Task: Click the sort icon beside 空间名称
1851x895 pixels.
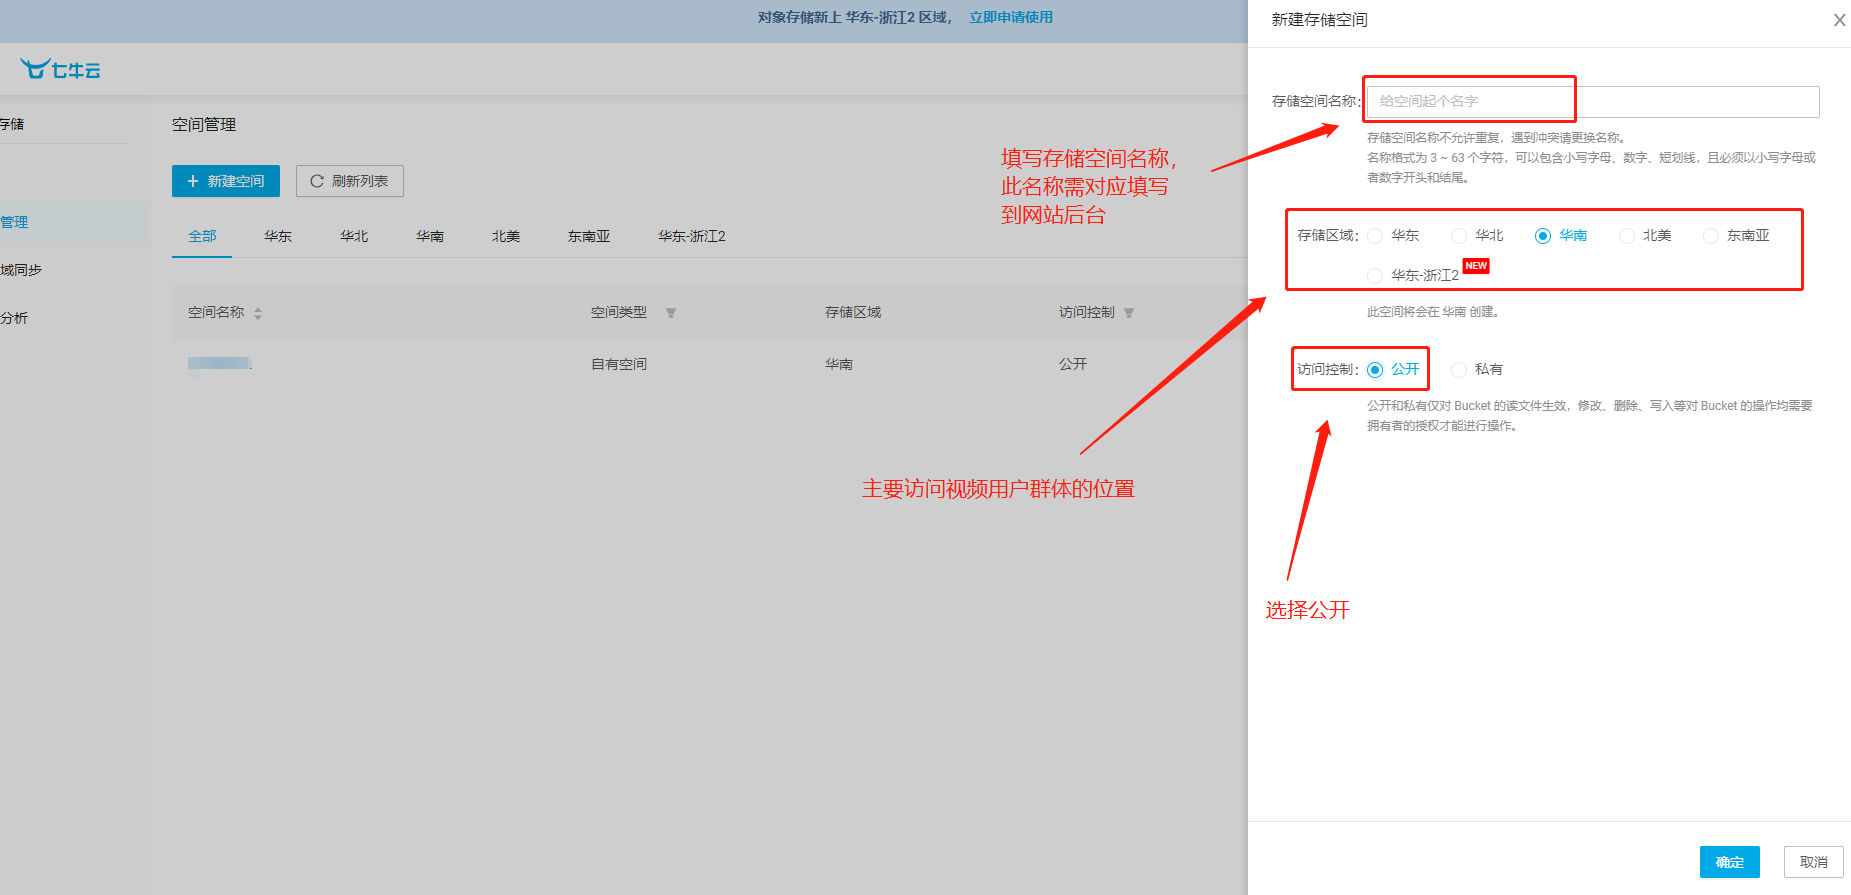Action: (258, 313)
